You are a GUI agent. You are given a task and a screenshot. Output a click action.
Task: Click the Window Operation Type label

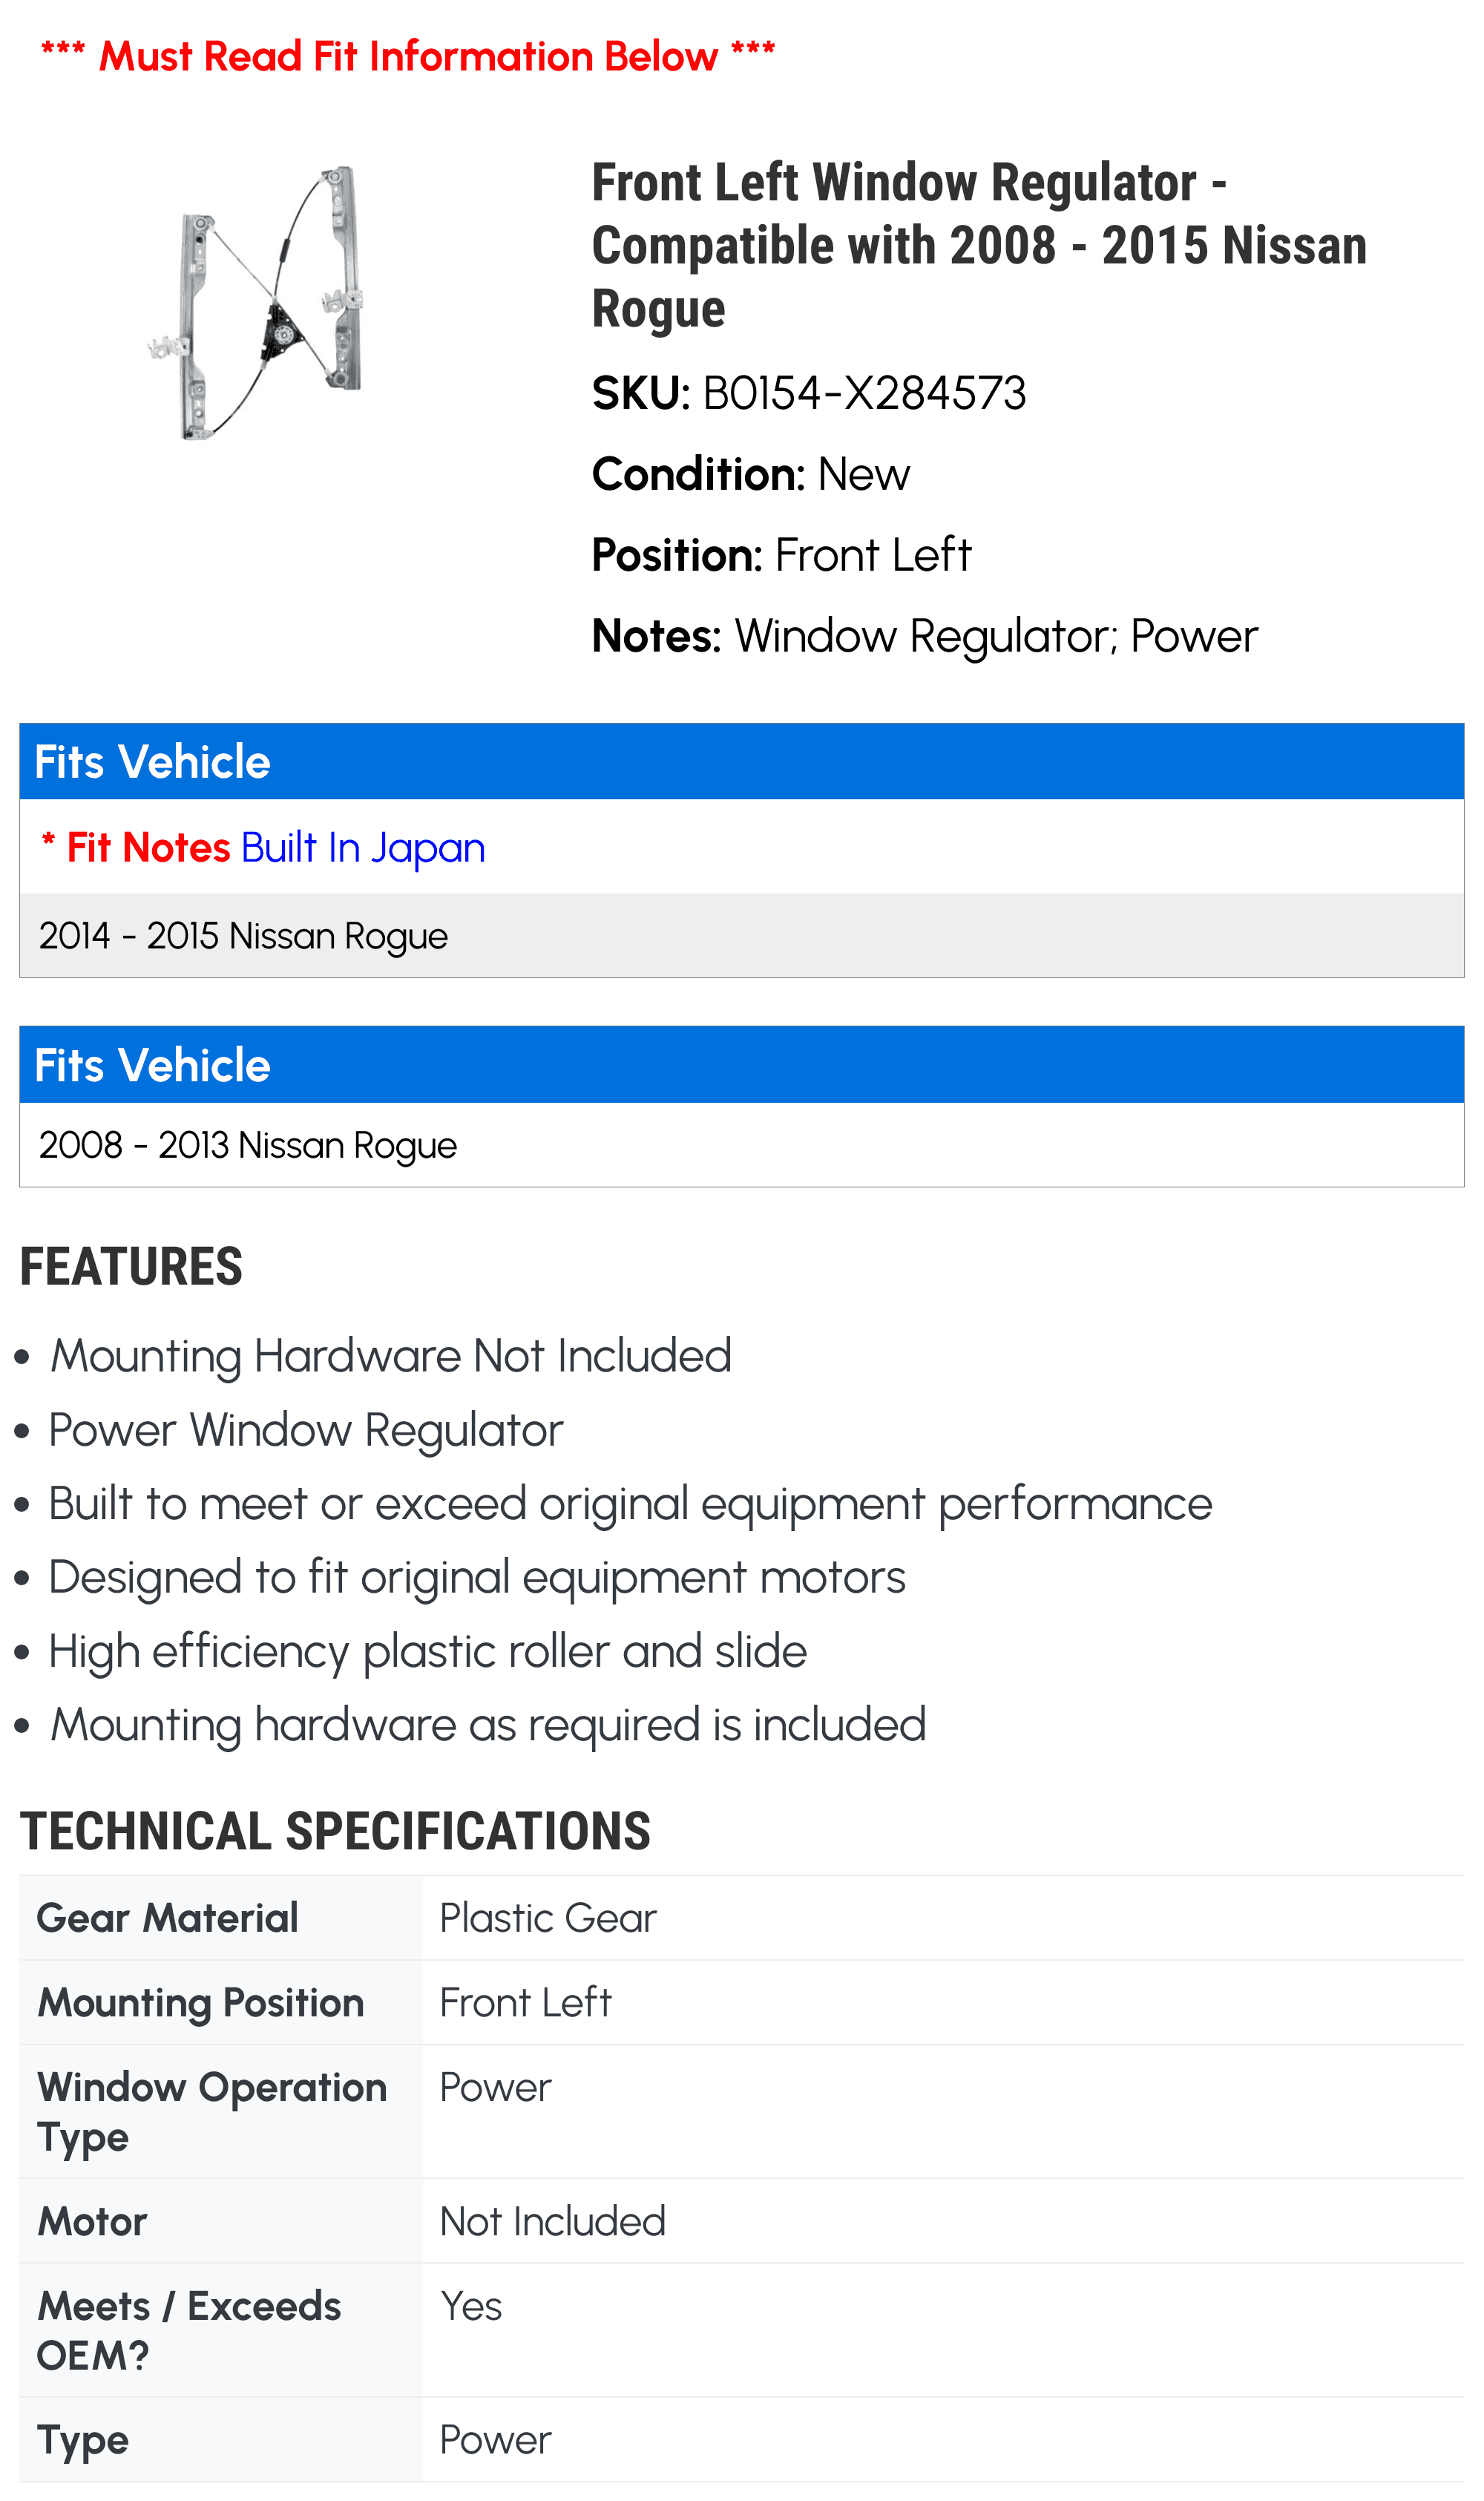click(212, 2111)
